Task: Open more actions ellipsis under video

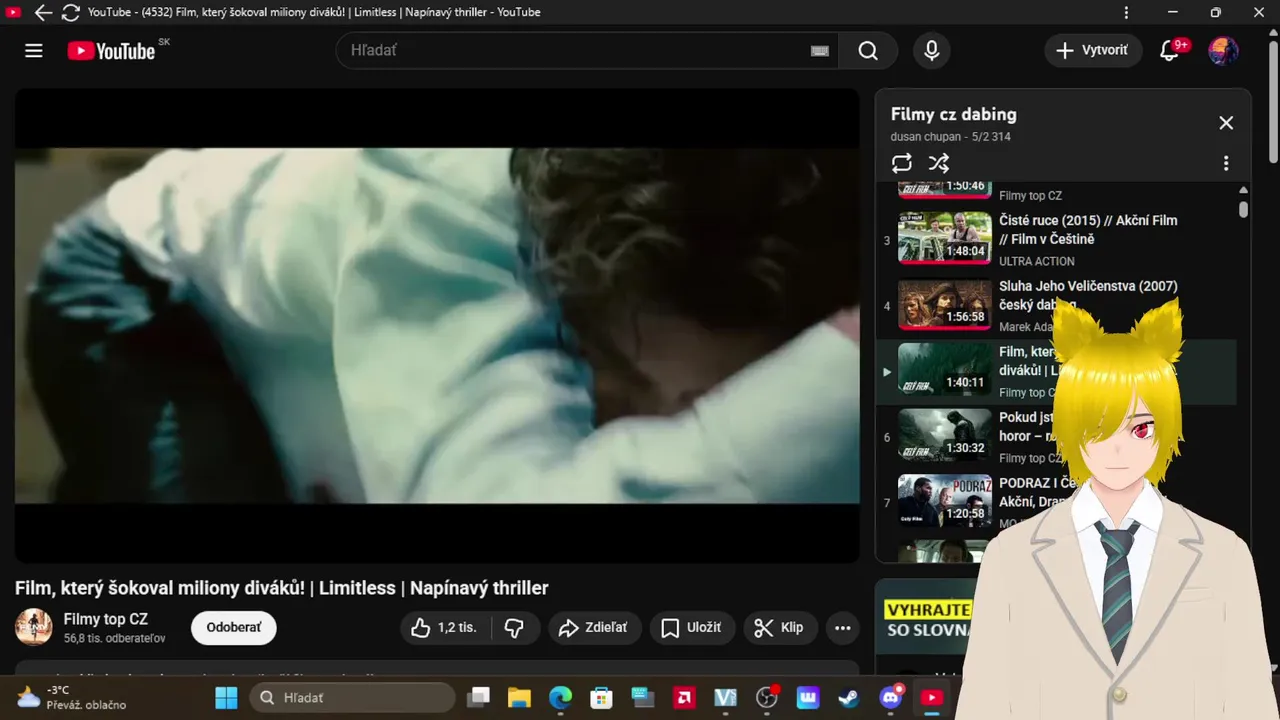Action: tap(843, 628)
